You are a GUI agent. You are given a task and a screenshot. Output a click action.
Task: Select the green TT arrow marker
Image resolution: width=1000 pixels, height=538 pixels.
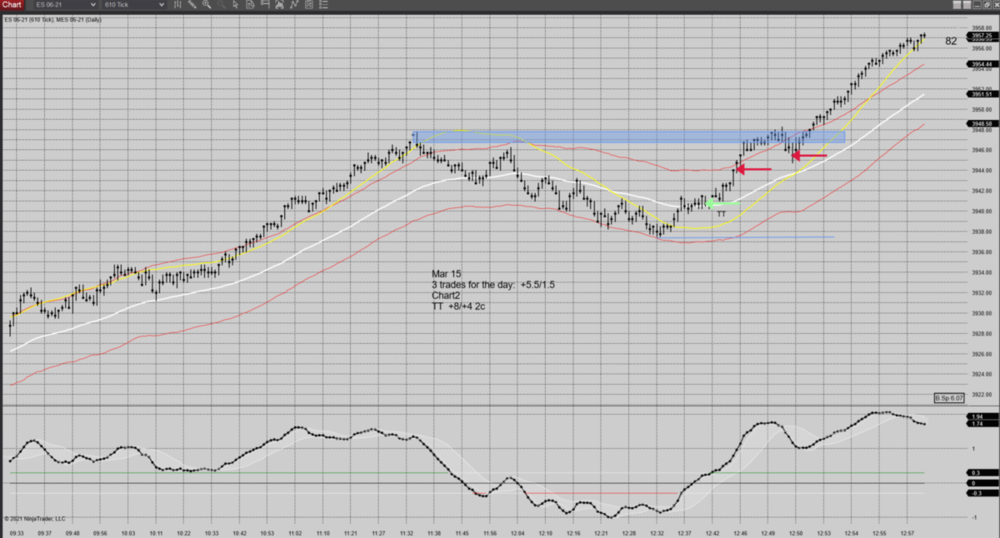point(721,204)
